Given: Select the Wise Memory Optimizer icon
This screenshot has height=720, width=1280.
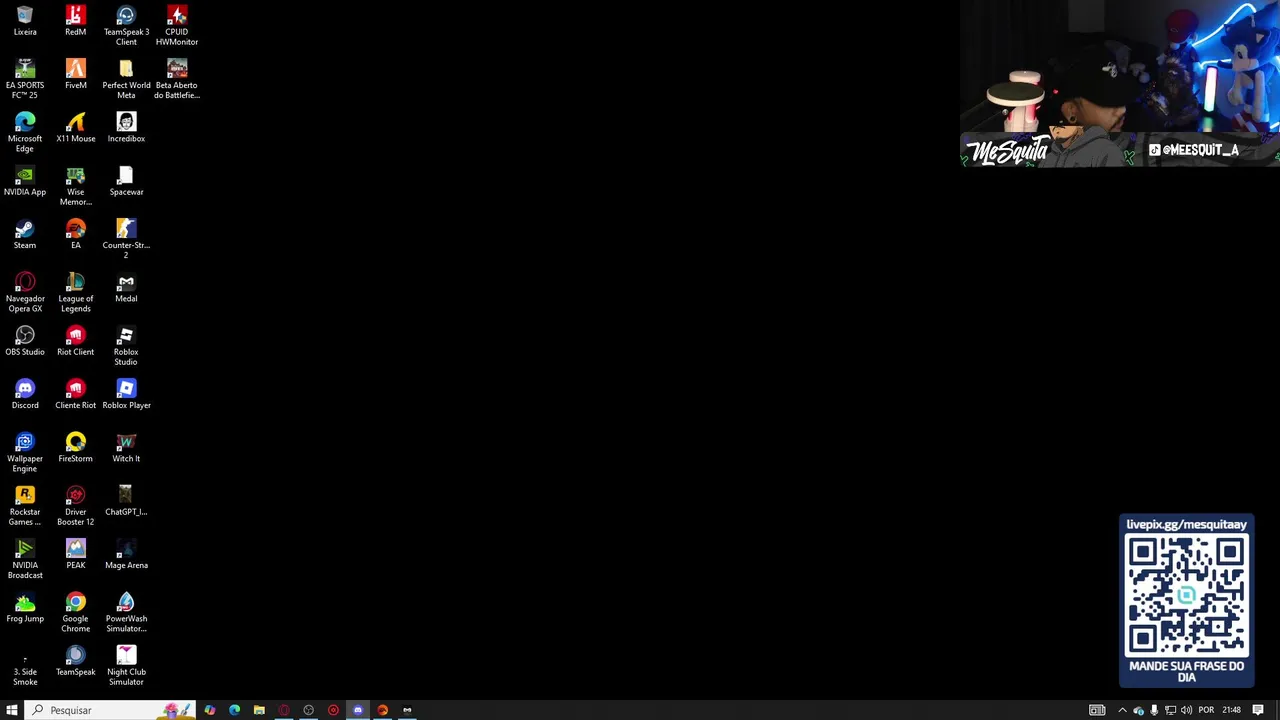Looking at the screenshot, I should 75,185.
